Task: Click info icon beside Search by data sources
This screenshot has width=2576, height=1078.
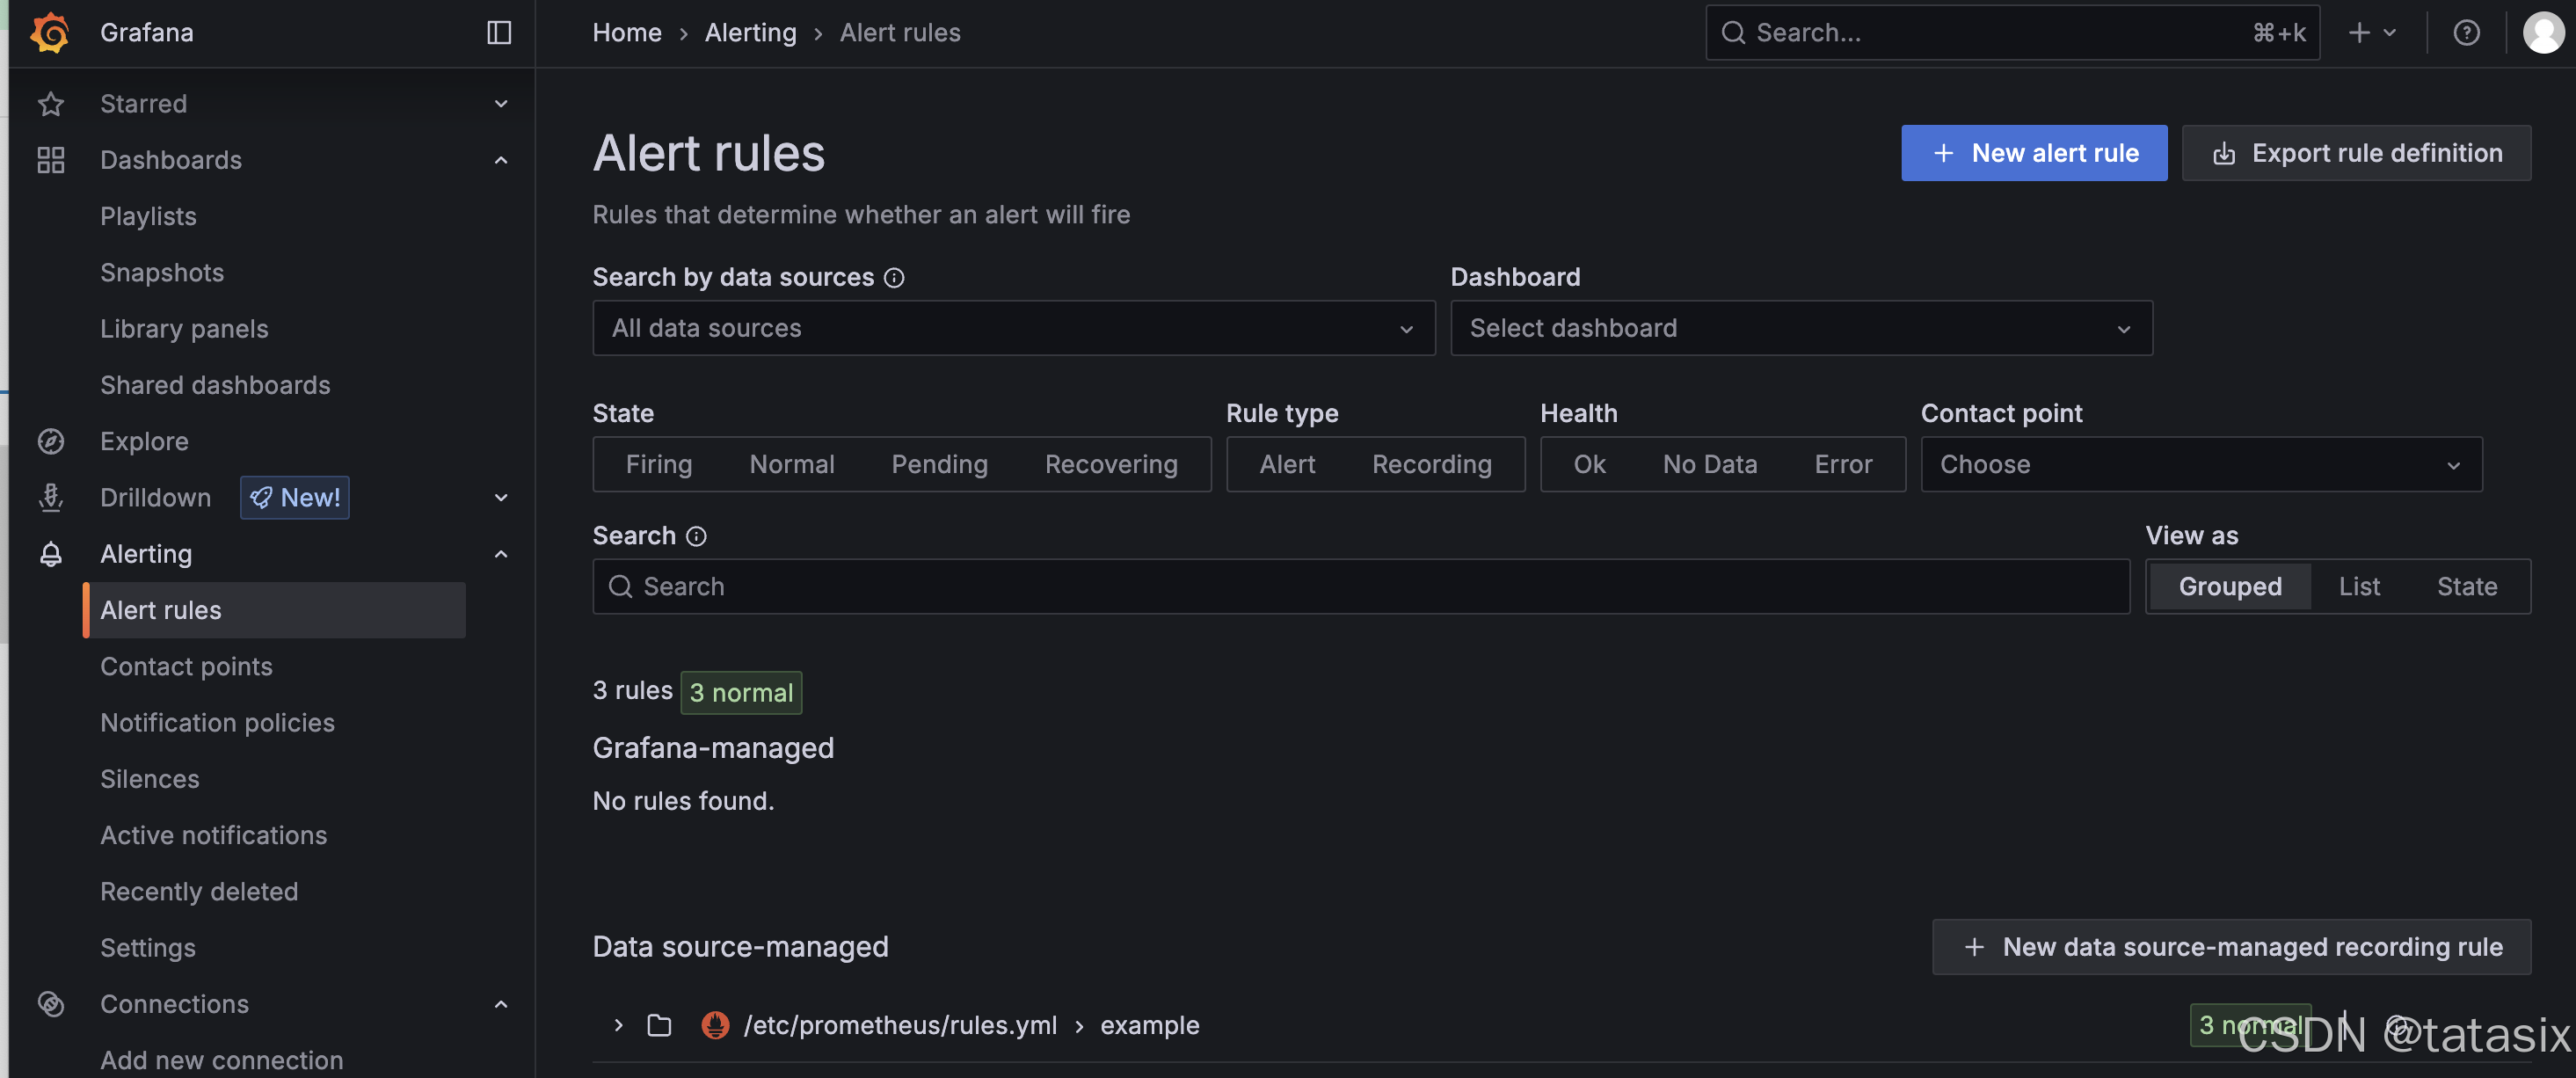Action: (x=894, y=278)
